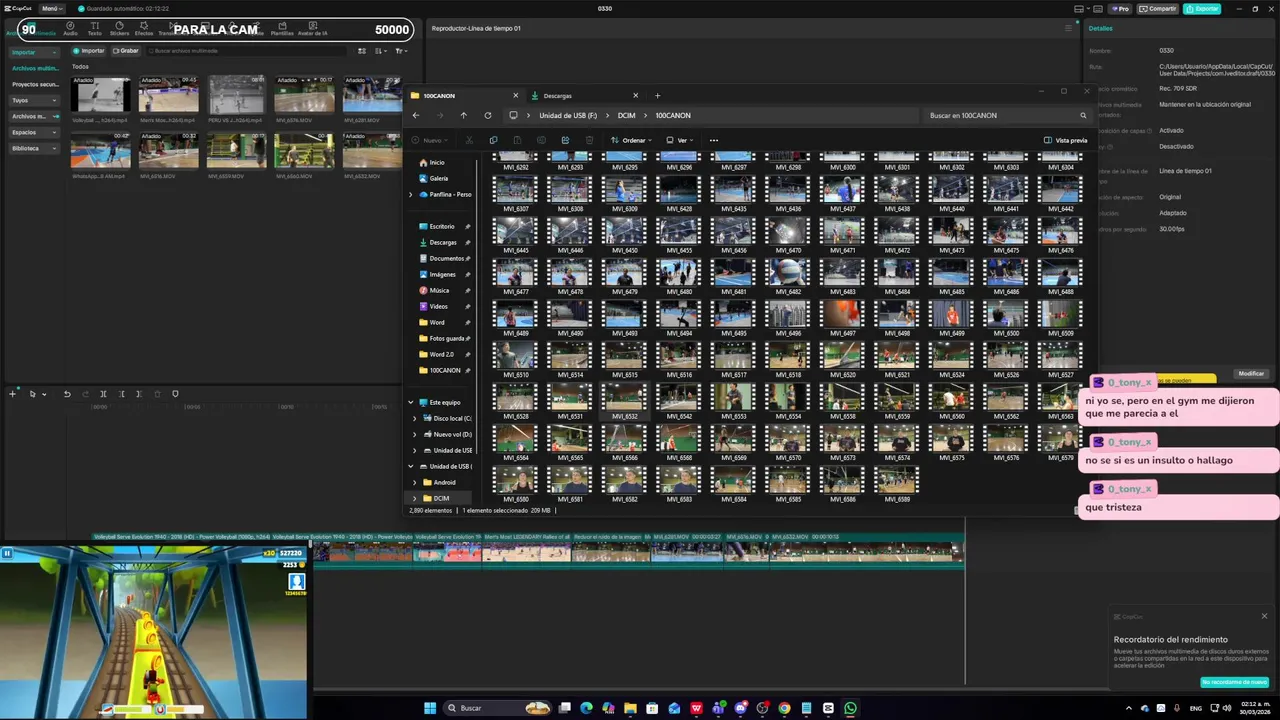
Task: Click the add track plus icon in timeline
Action: coord(13,394)
